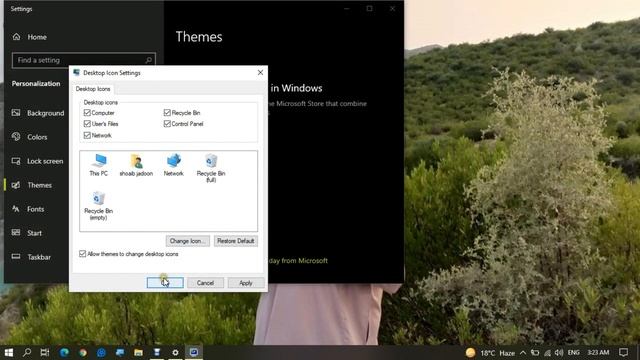Select the Network icon in the icon preview
Image resolution: width=640 pixels, height=360 pixels.
pos(173,165)
